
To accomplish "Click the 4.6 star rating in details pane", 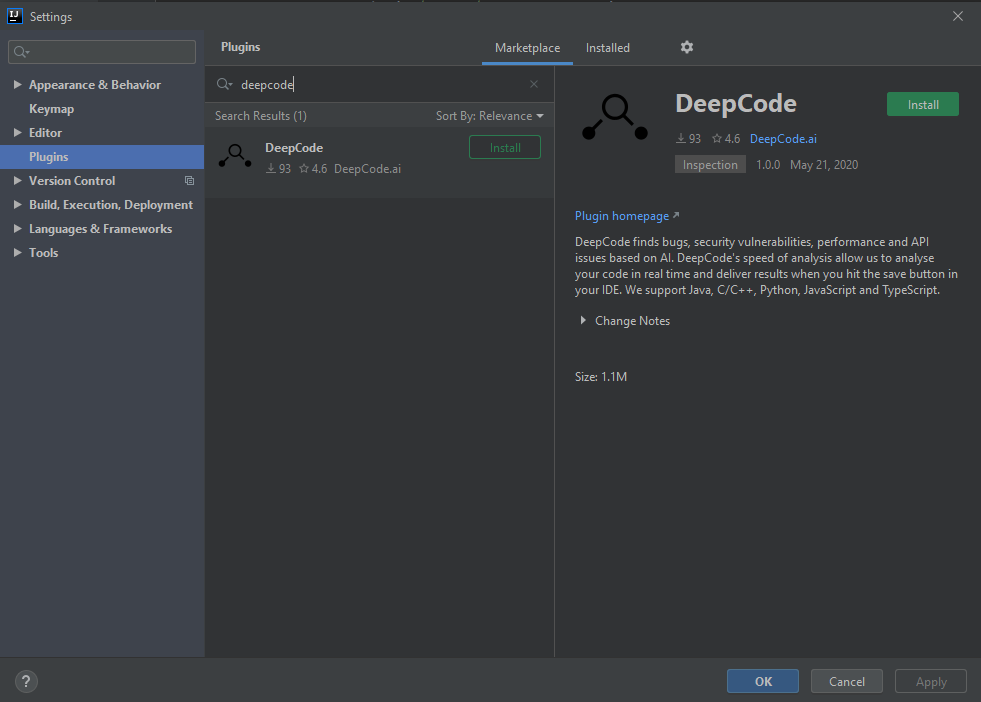I will click(726, 139).
